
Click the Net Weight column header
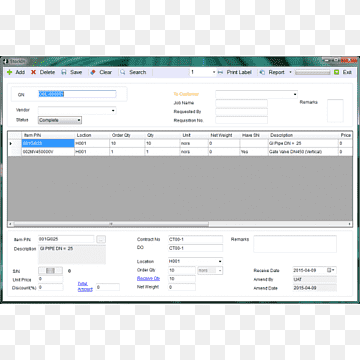point(224,135)
